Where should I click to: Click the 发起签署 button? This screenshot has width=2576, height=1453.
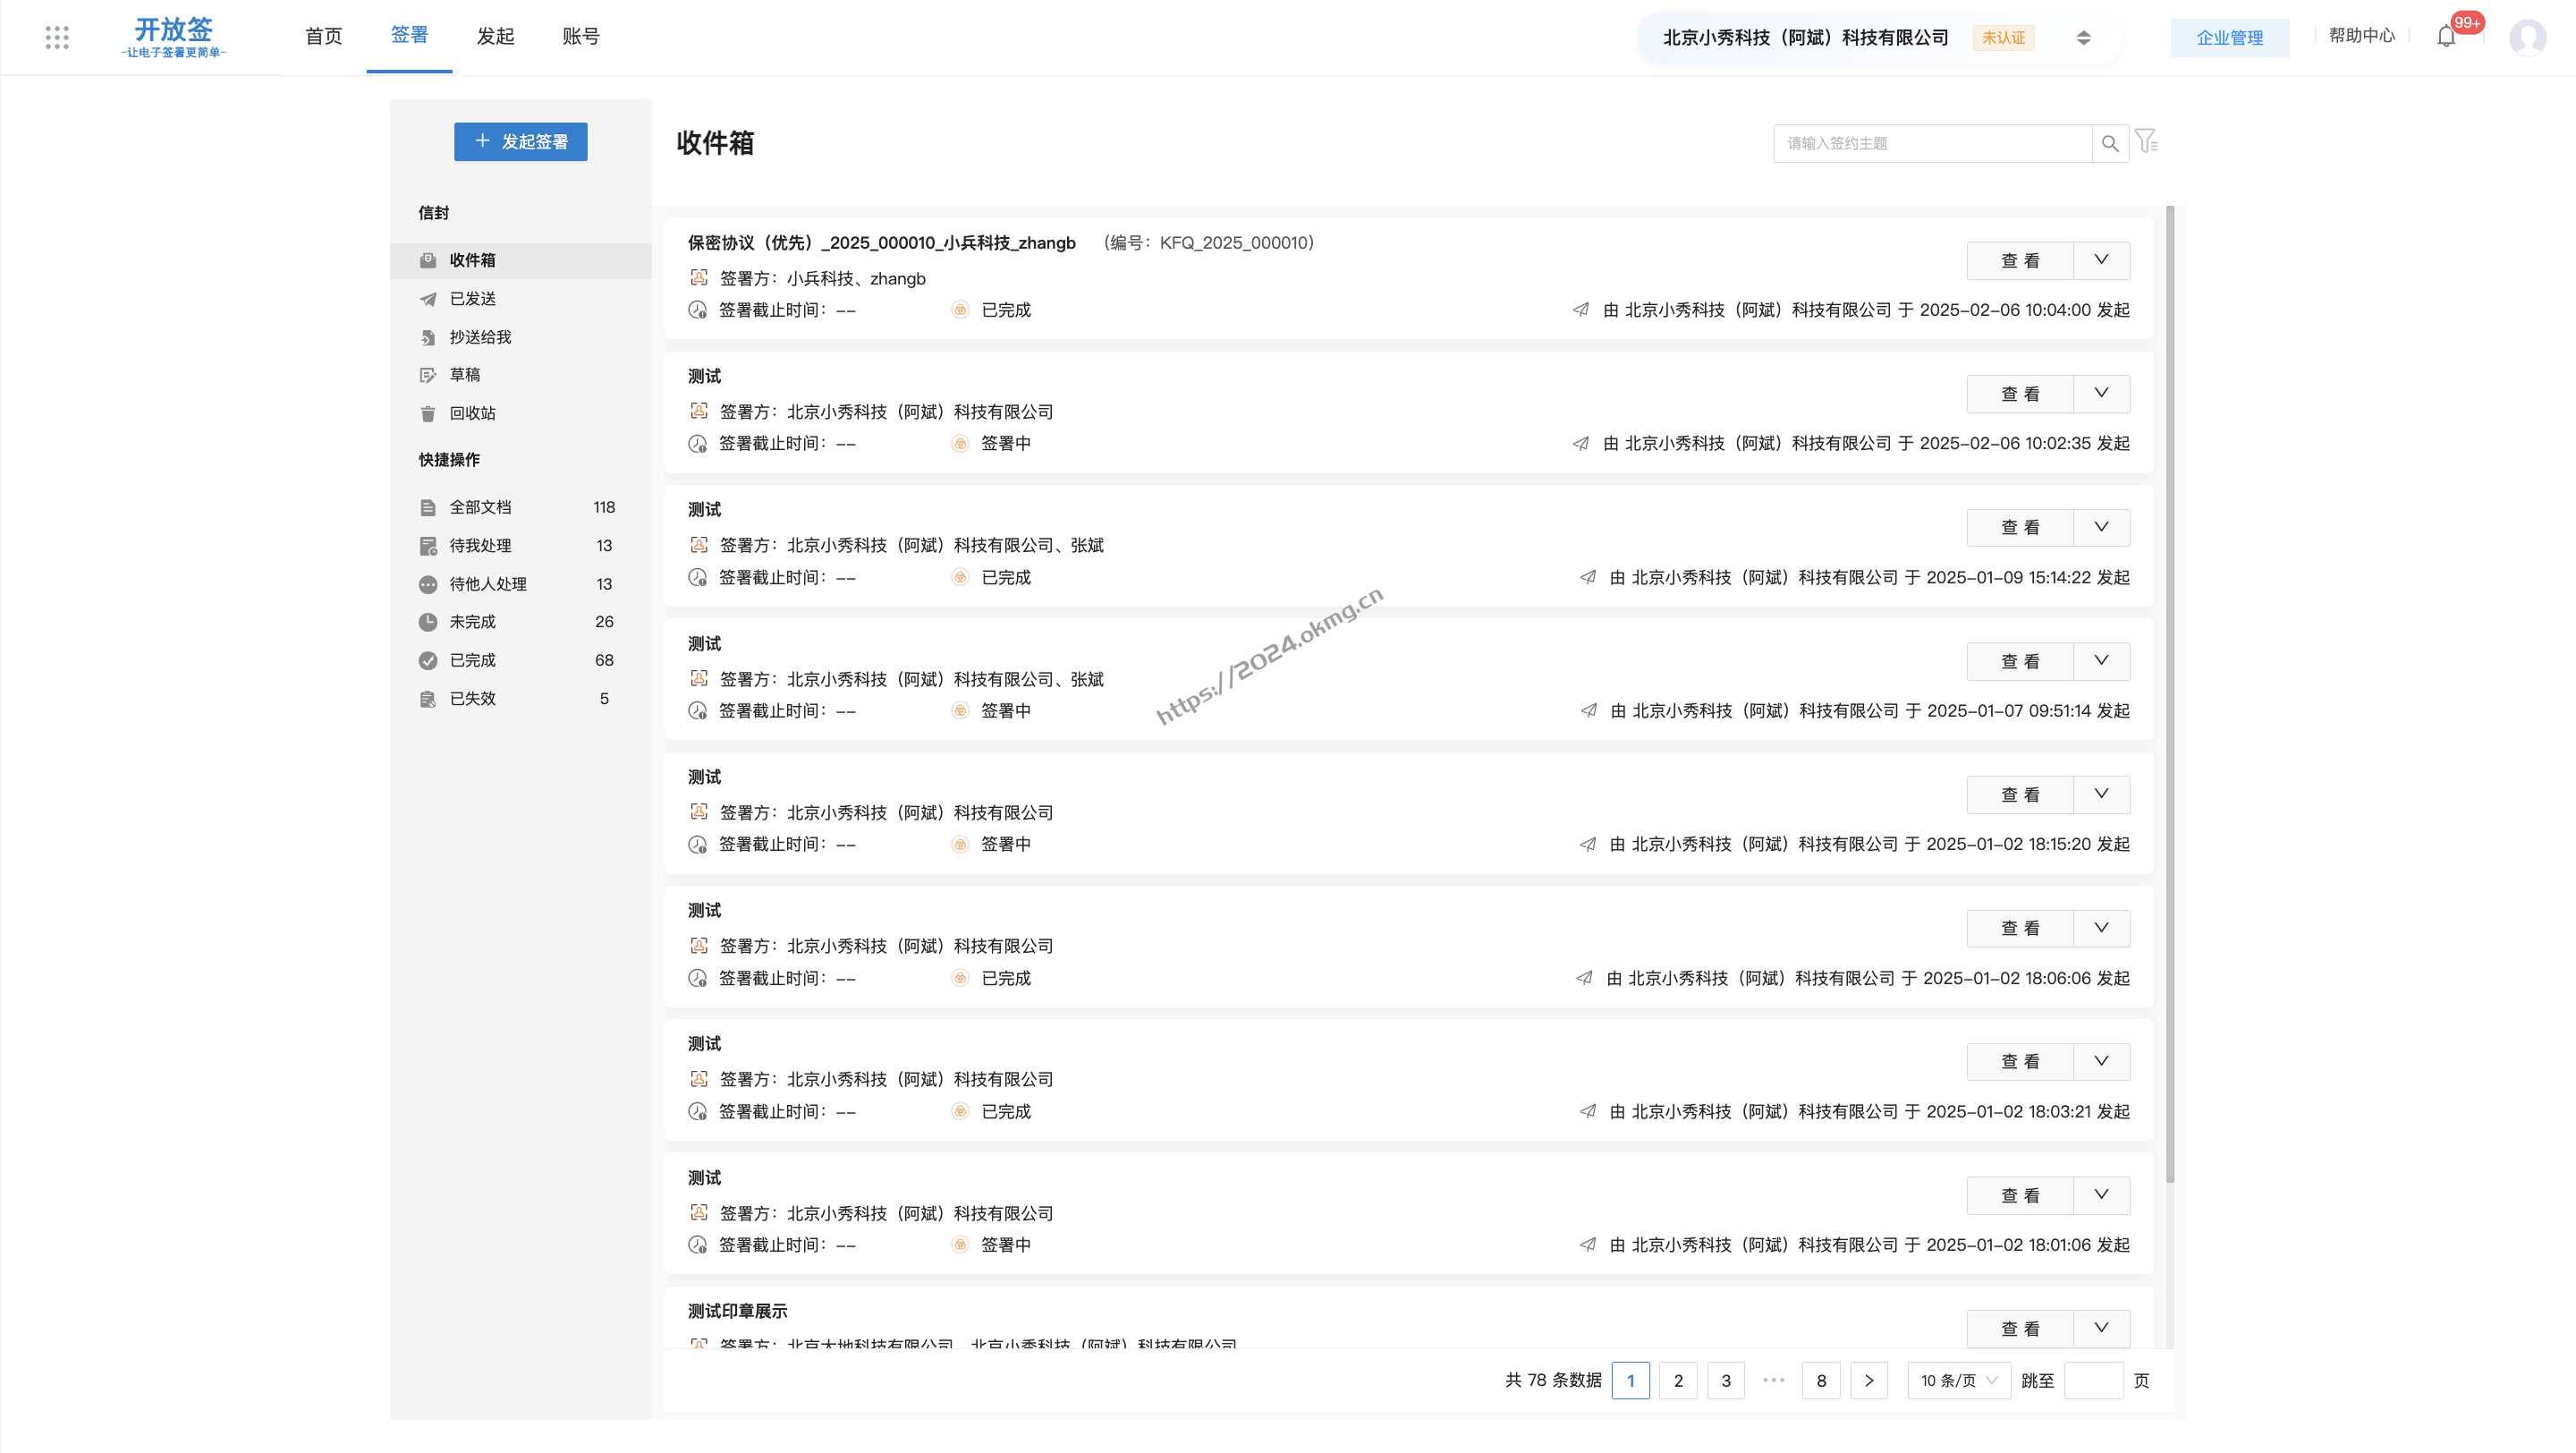(x=520, y=142)
